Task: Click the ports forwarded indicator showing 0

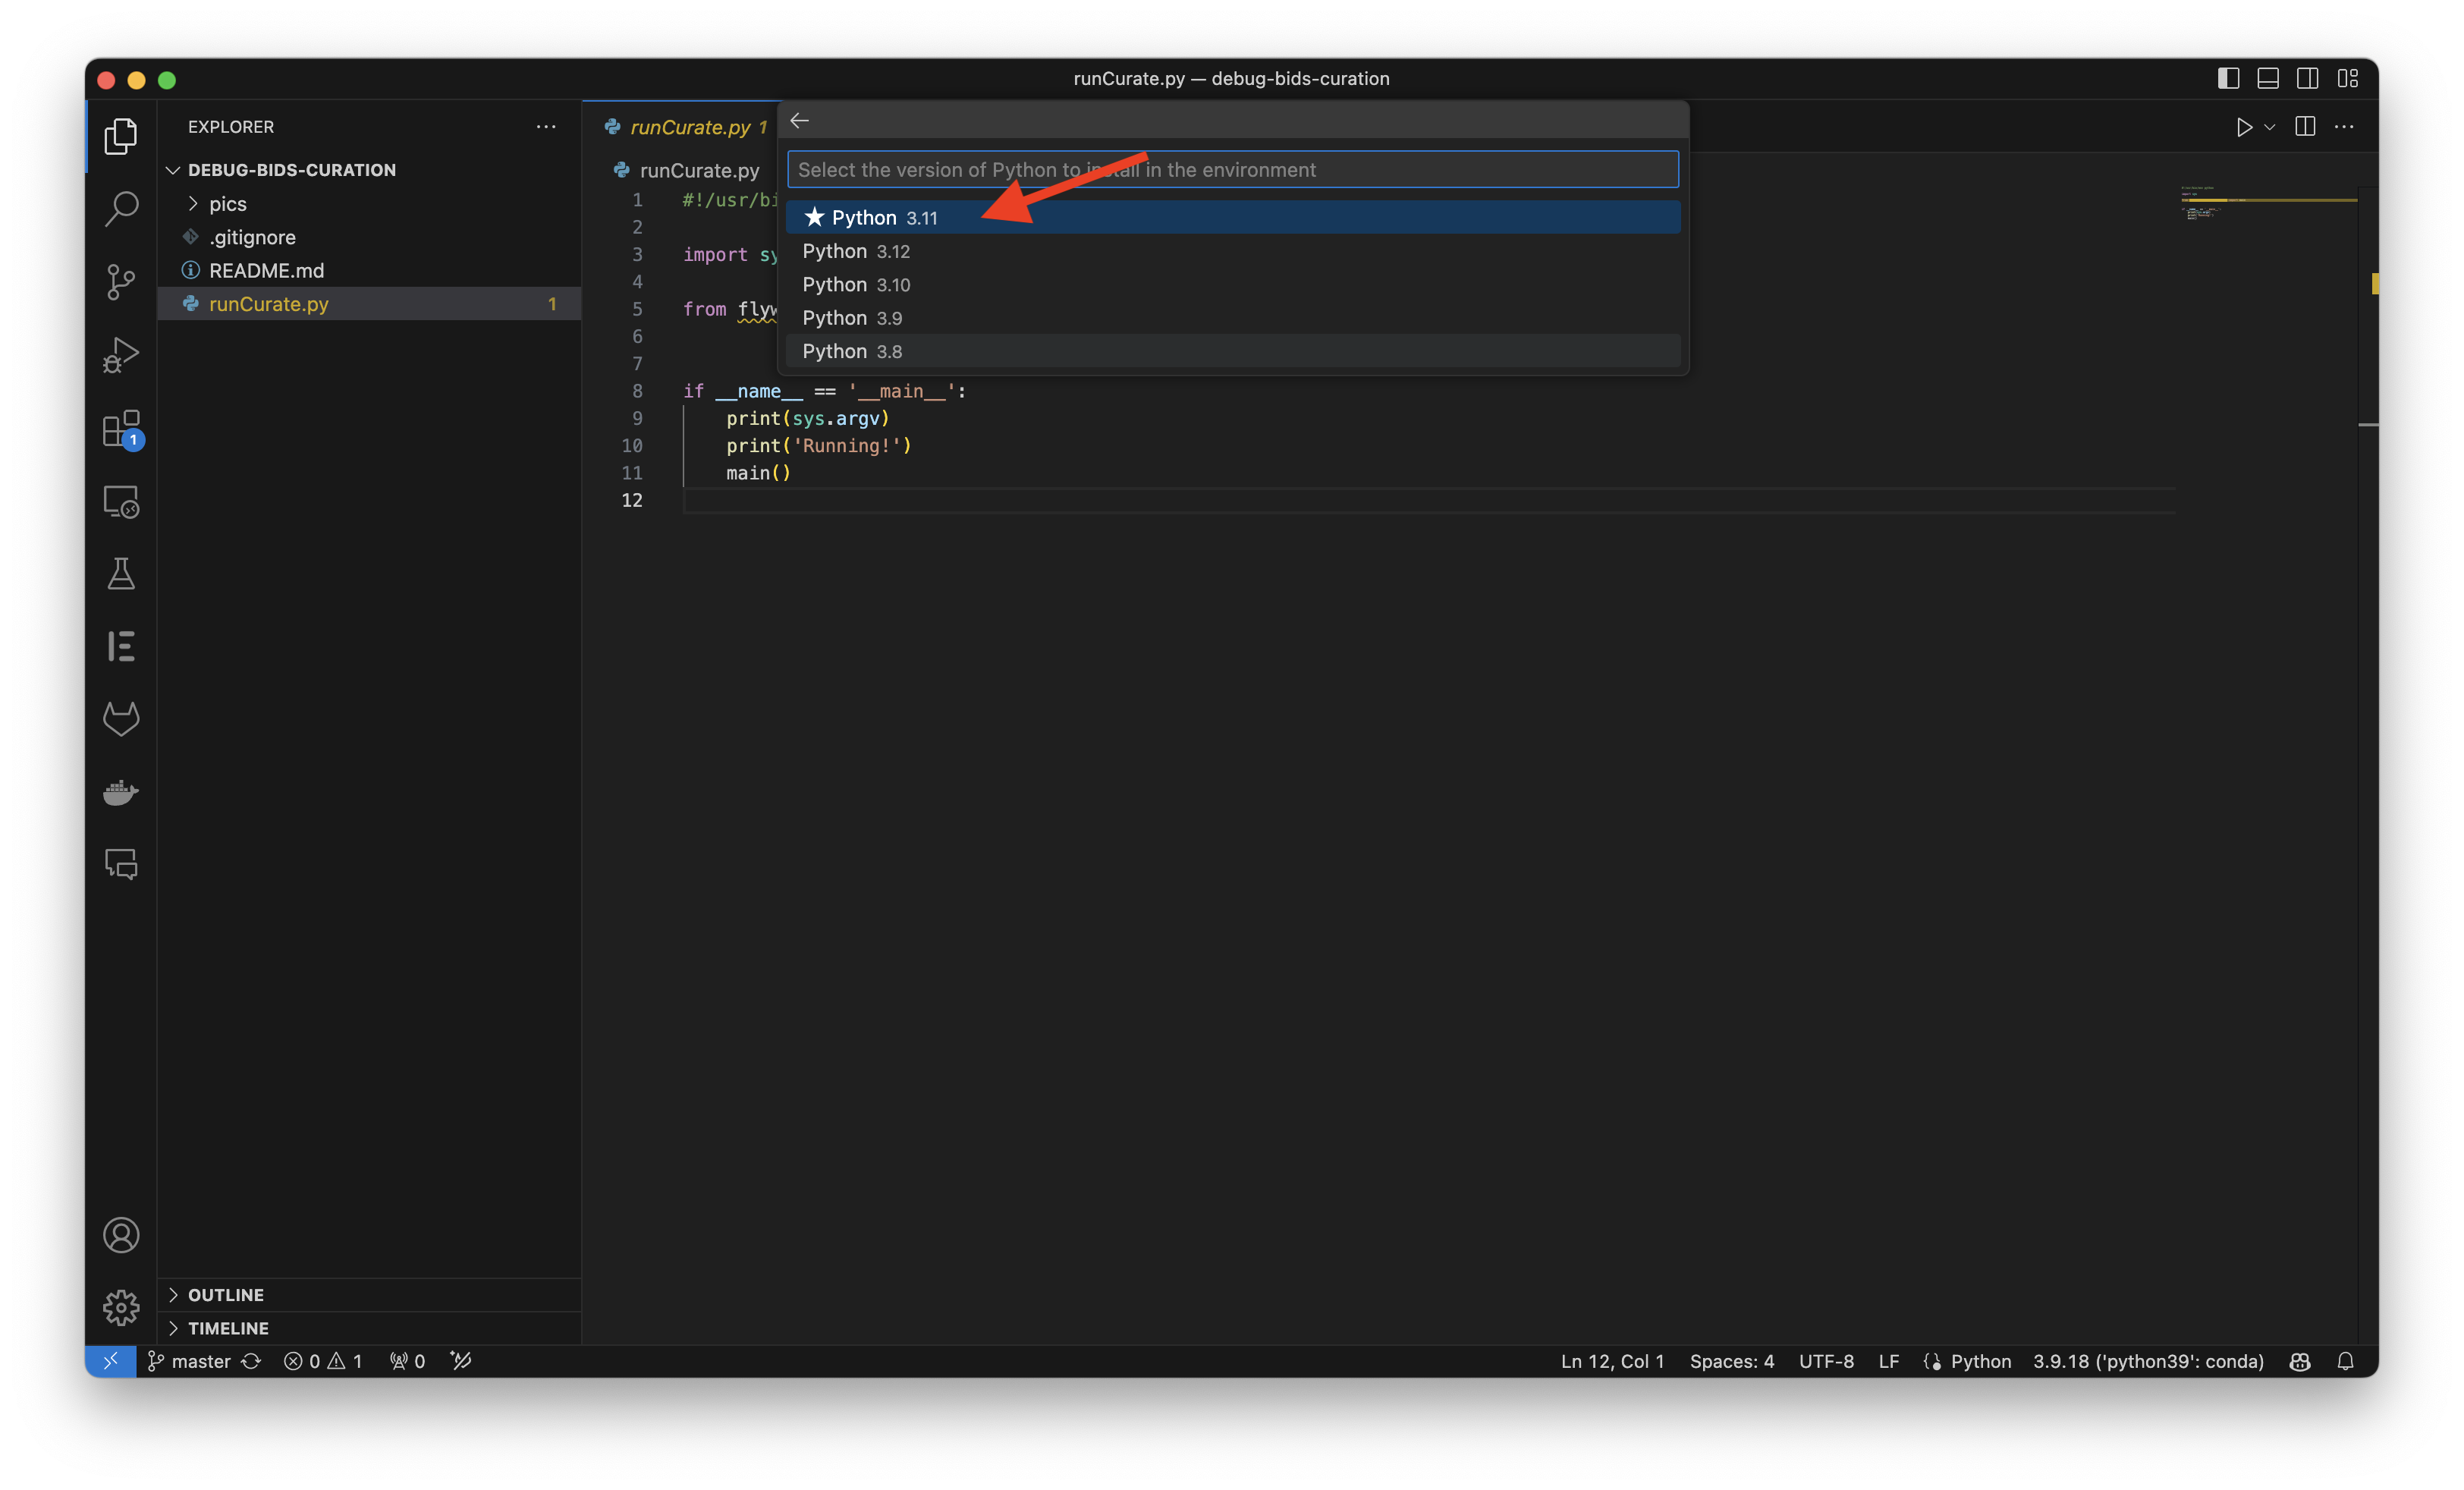Action: tap(407, 1361)
